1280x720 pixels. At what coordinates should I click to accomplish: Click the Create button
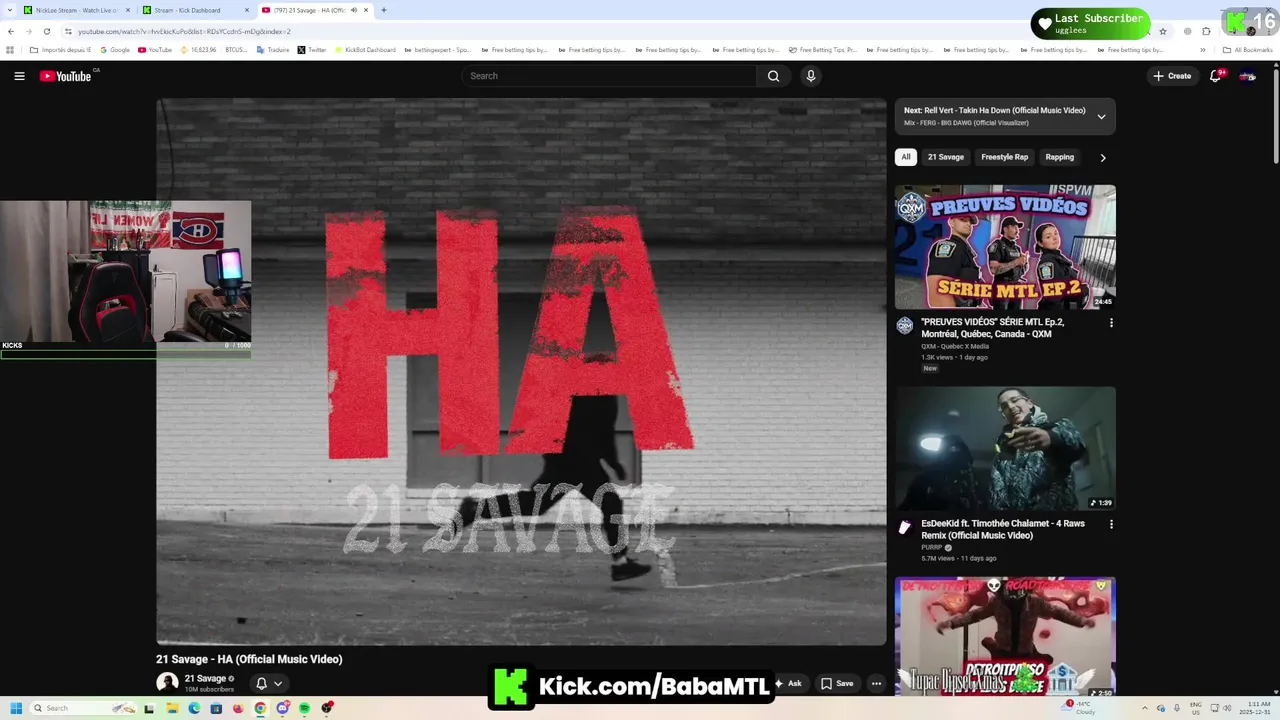1172,76
